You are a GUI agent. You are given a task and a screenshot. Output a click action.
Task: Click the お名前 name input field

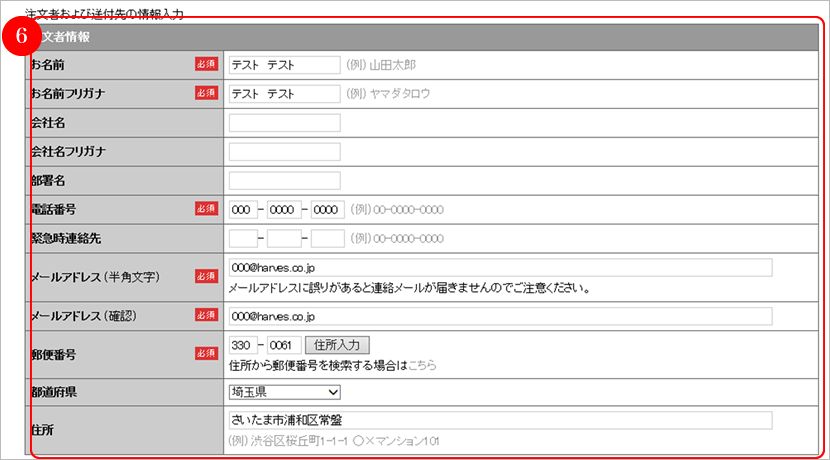284,65
